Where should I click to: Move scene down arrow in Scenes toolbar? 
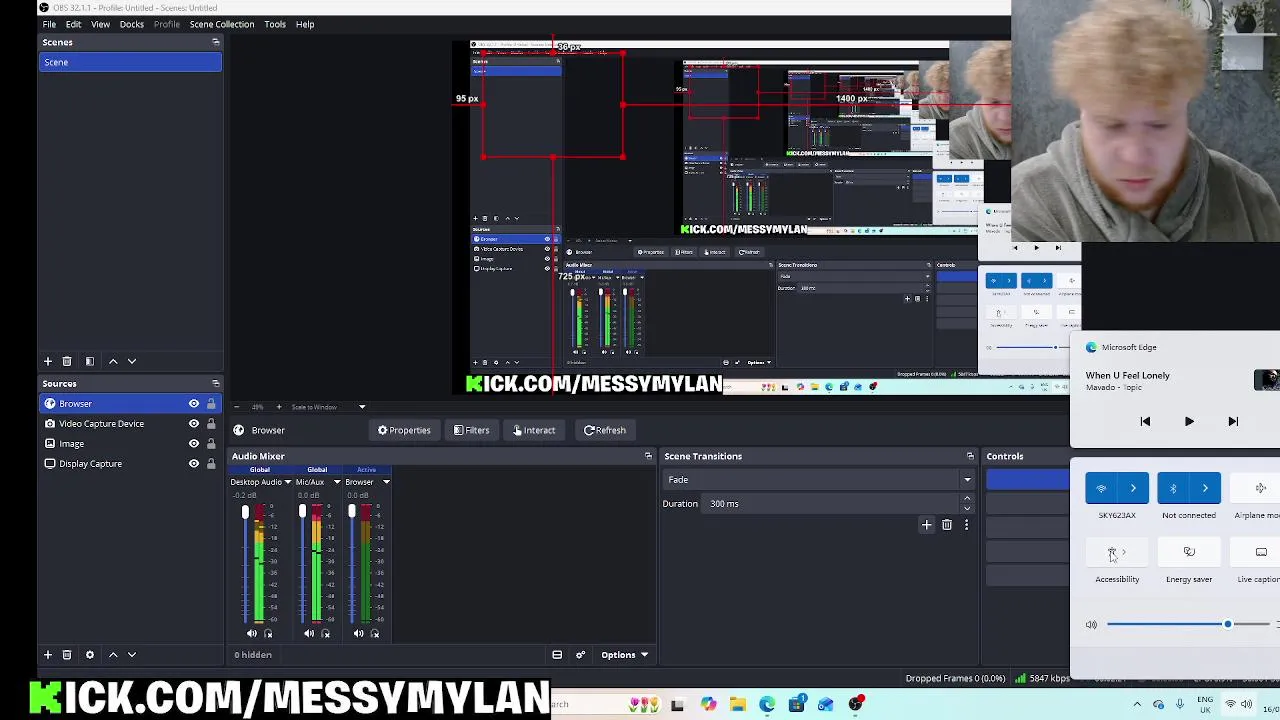132,361
